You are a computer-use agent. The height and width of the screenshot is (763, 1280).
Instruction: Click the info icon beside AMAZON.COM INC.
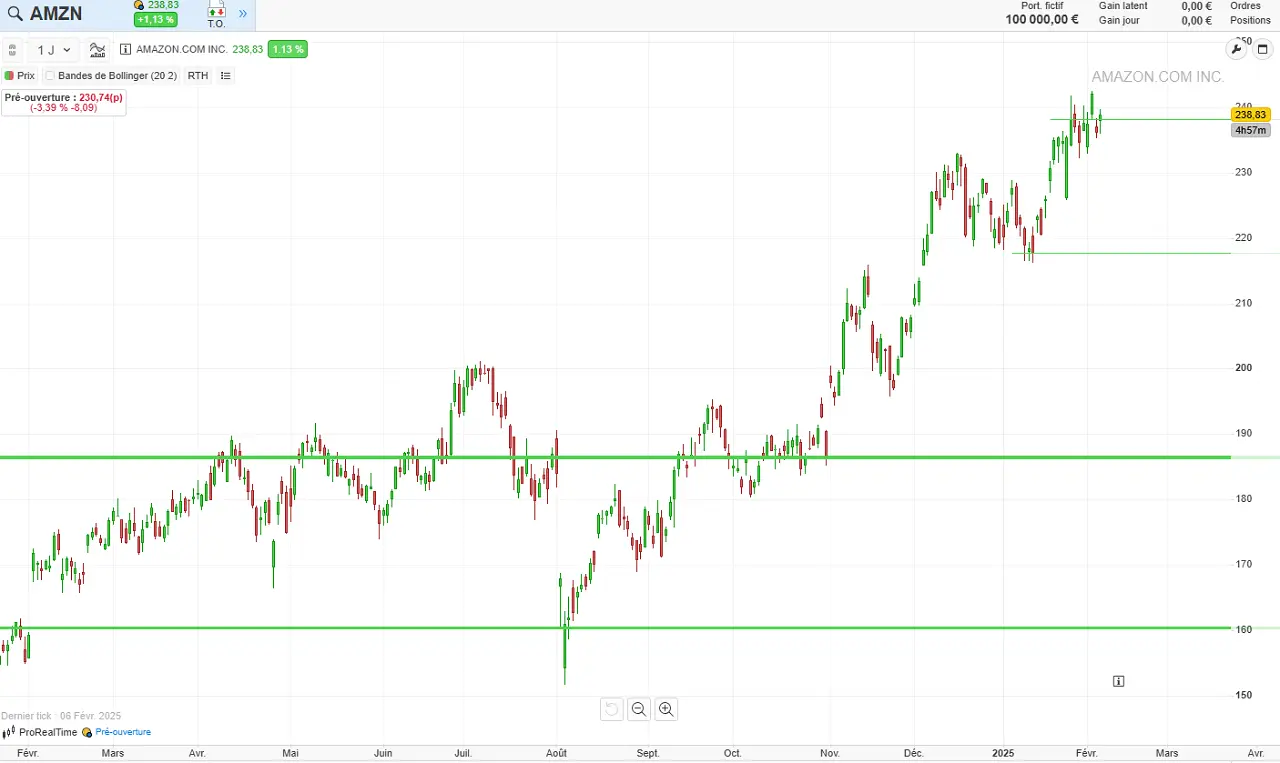pyautogui.click(x=125, y=49)
